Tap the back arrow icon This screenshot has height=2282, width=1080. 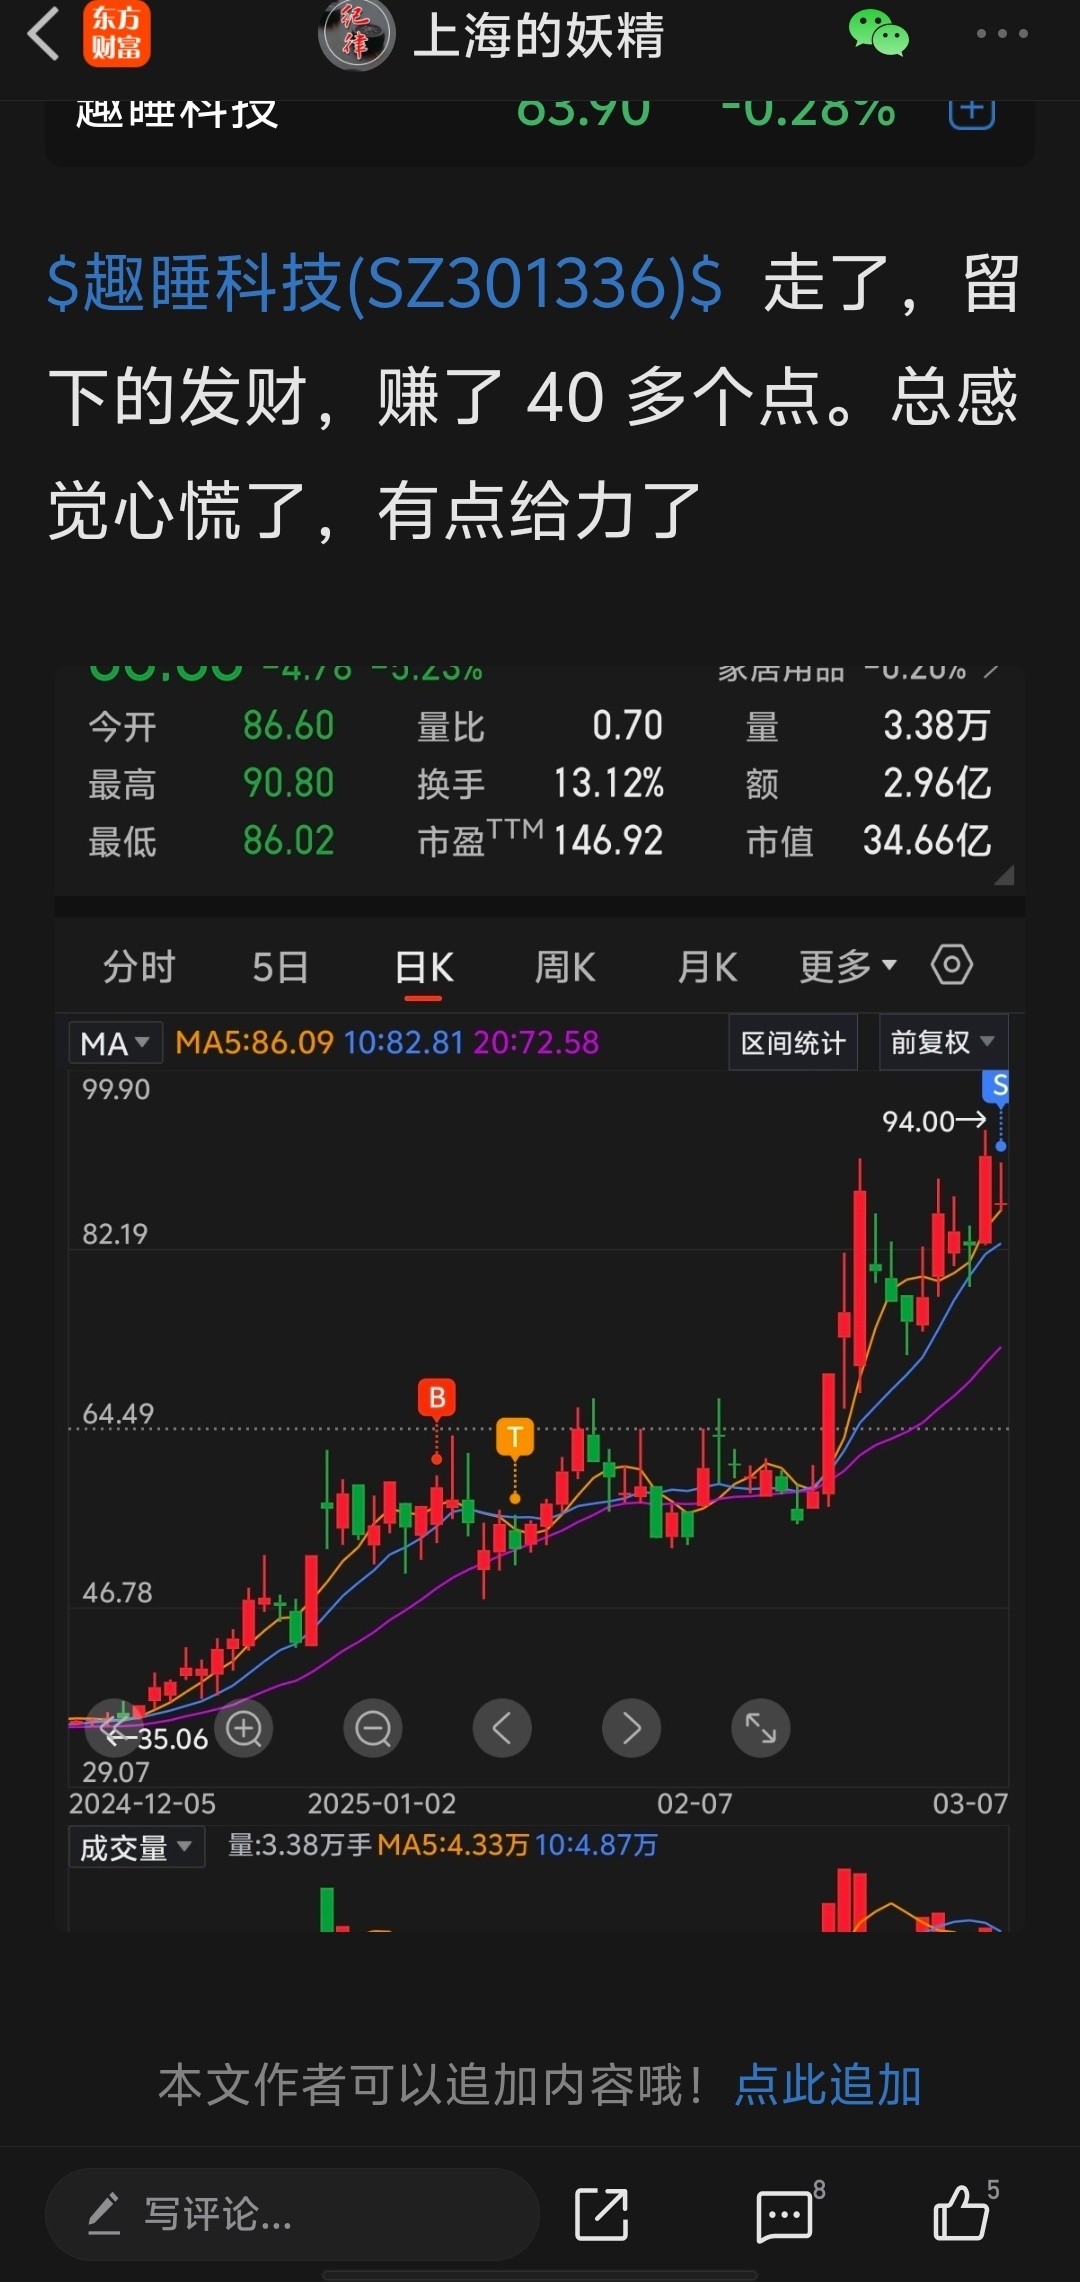pyautogui.click(x=43, y=34)
